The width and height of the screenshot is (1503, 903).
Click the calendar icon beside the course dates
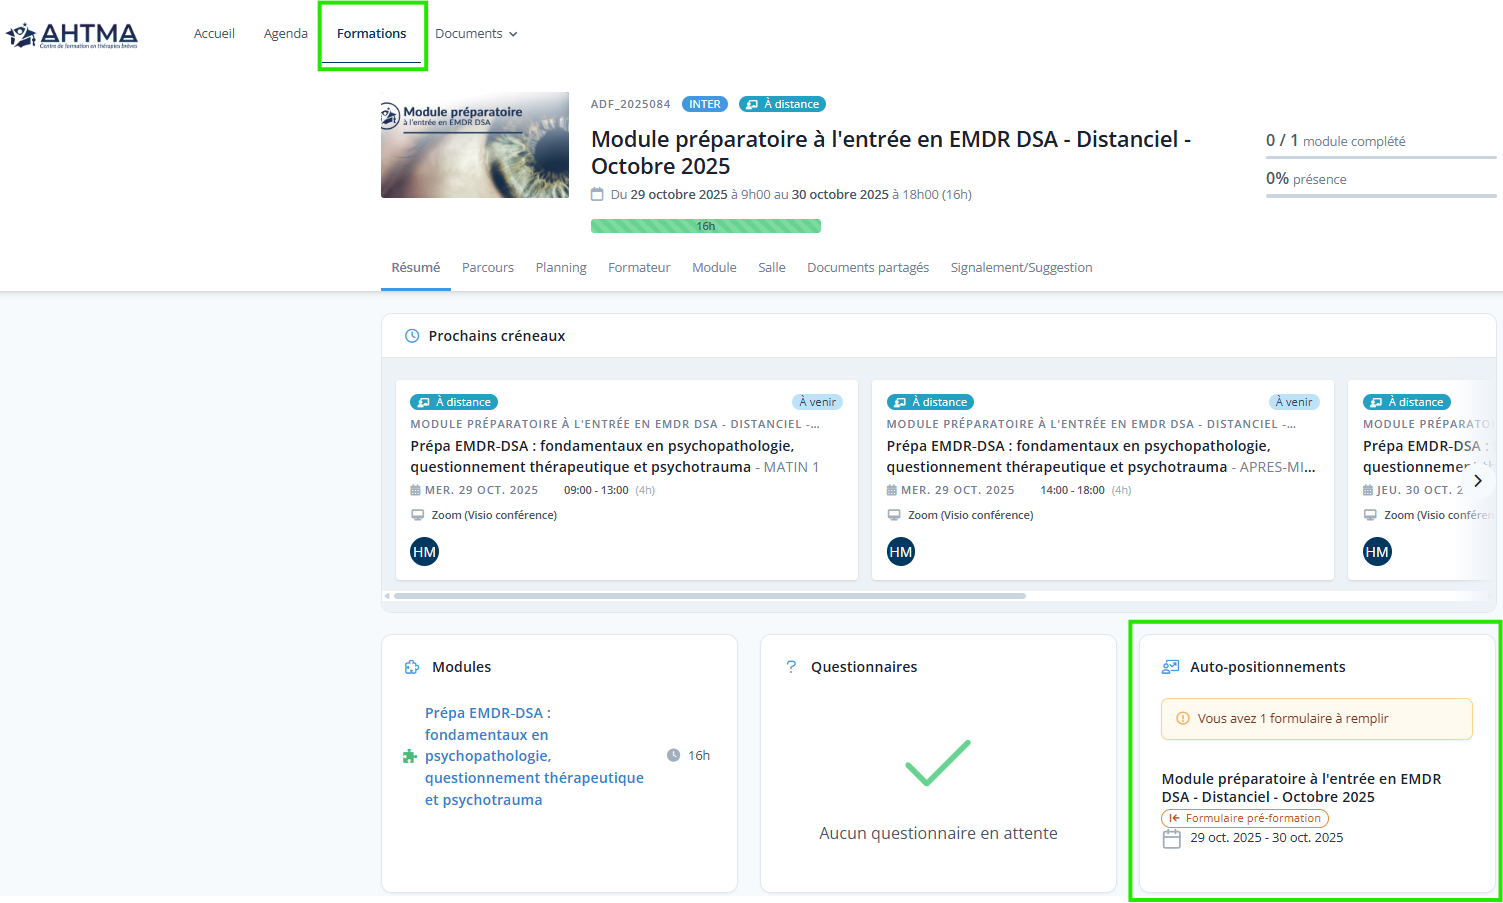click(598, 194)
